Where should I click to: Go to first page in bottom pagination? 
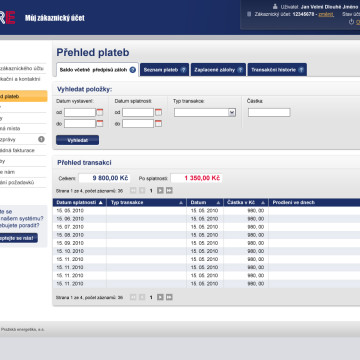133,297
